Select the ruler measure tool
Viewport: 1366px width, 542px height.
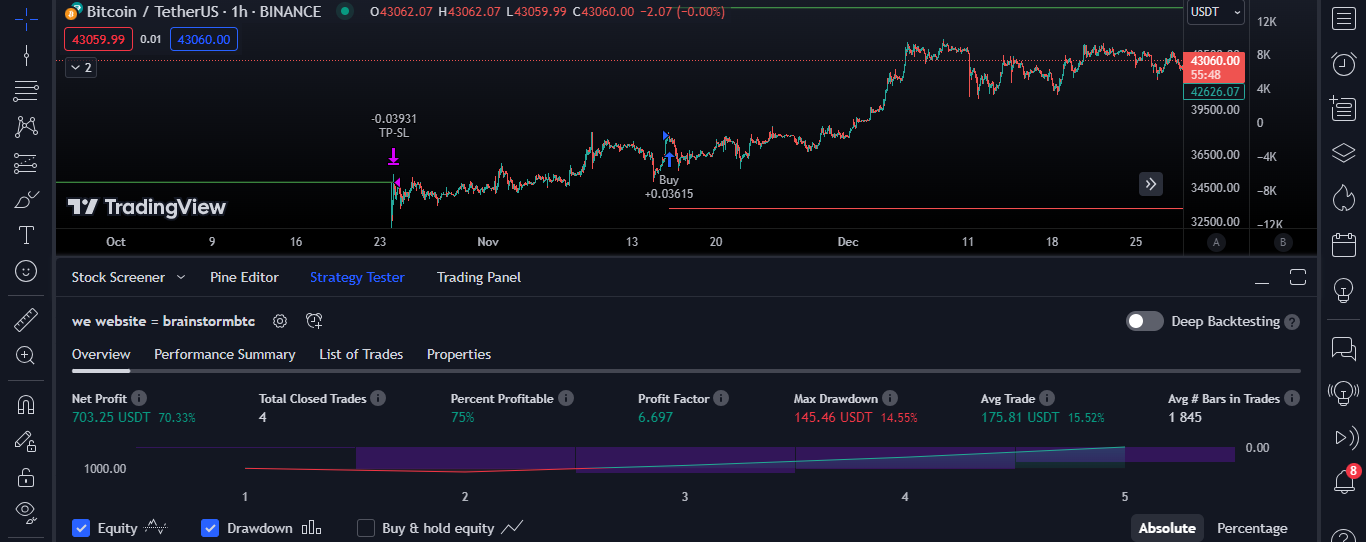[26, 320]
